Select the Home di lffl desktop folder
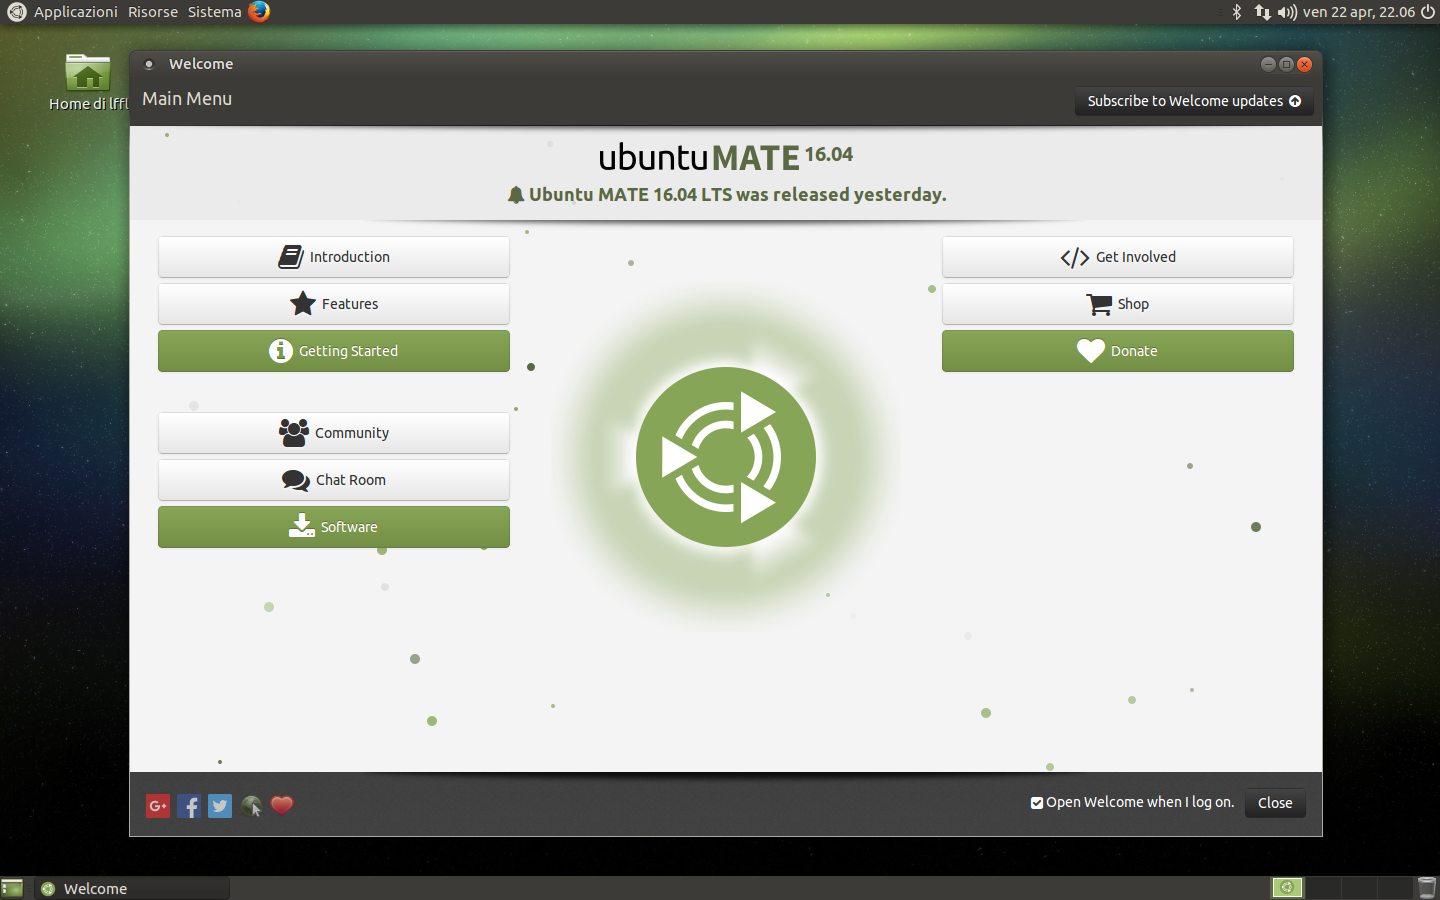Viewport: 1440px width, 900px height. click(88, 82)
